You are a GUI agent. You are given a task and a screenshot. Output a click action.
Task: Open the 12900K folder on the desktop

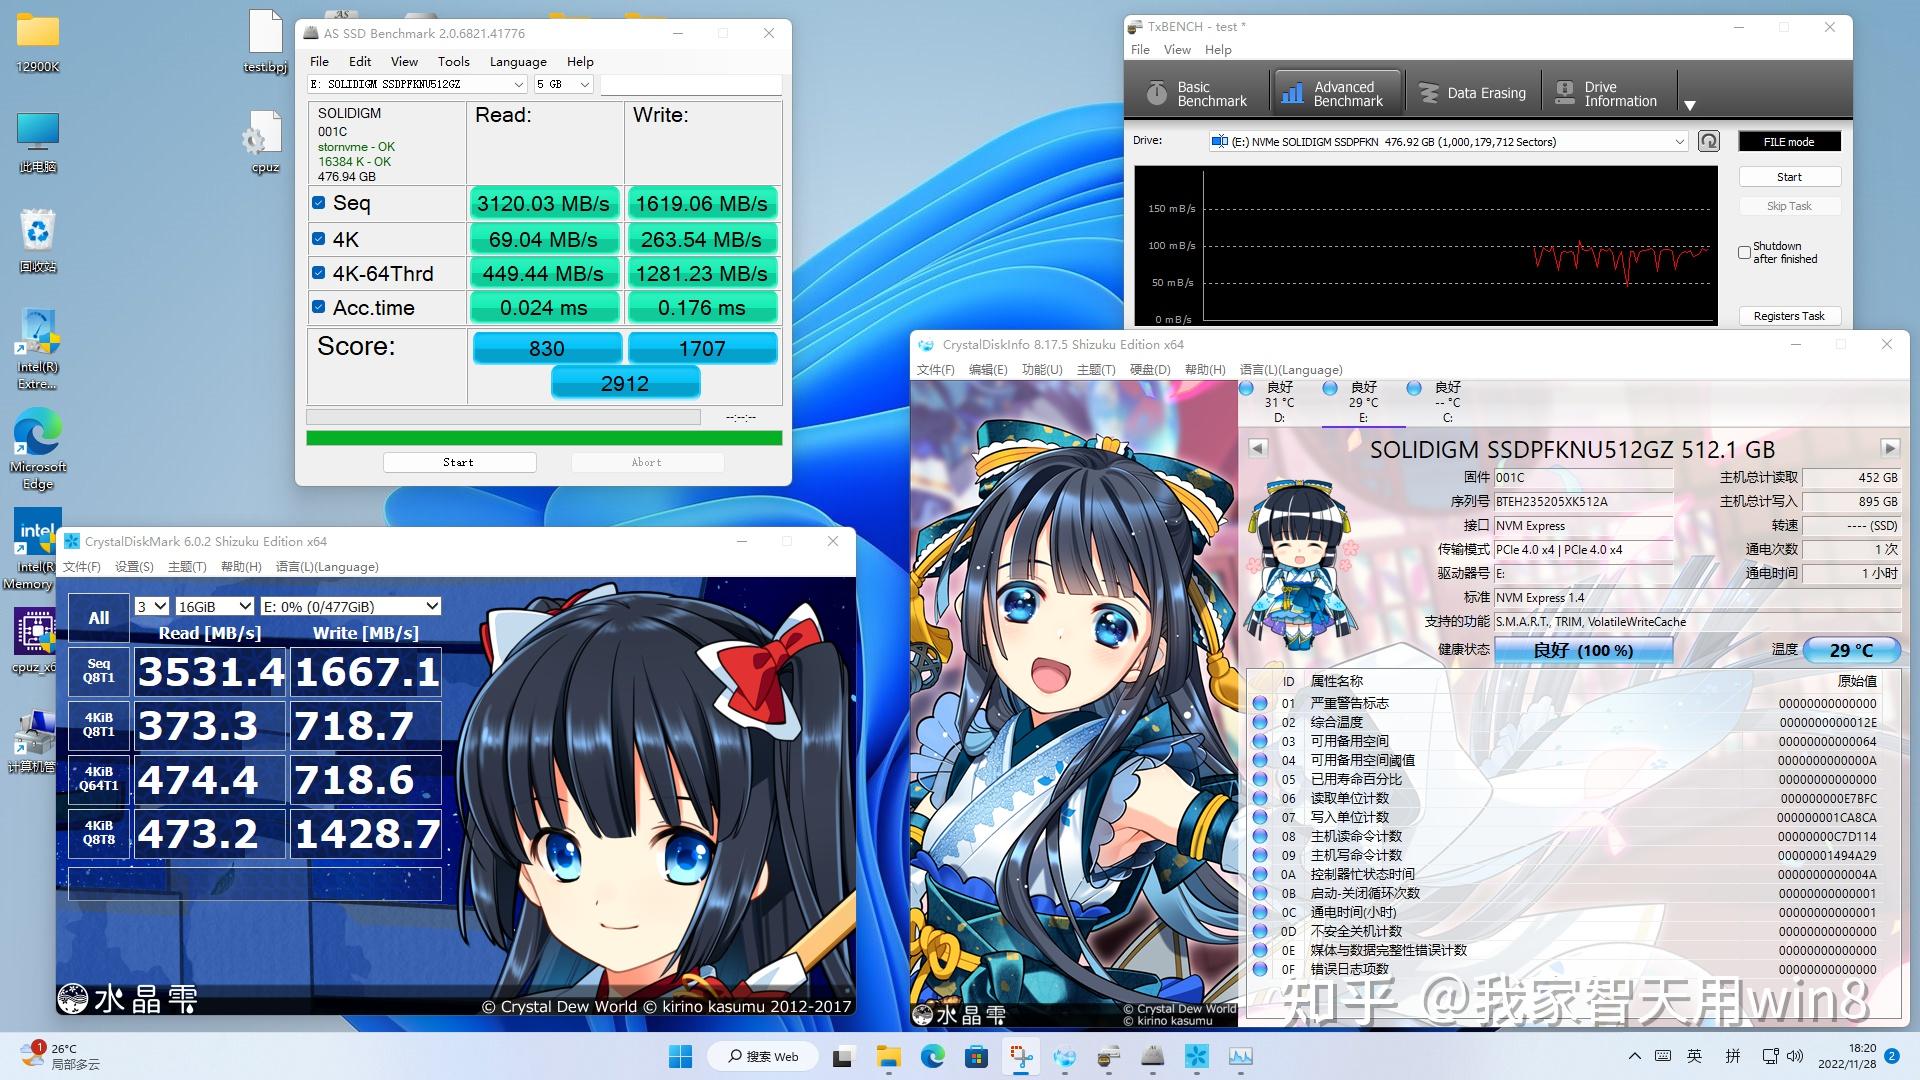click(x=37, y=33)
